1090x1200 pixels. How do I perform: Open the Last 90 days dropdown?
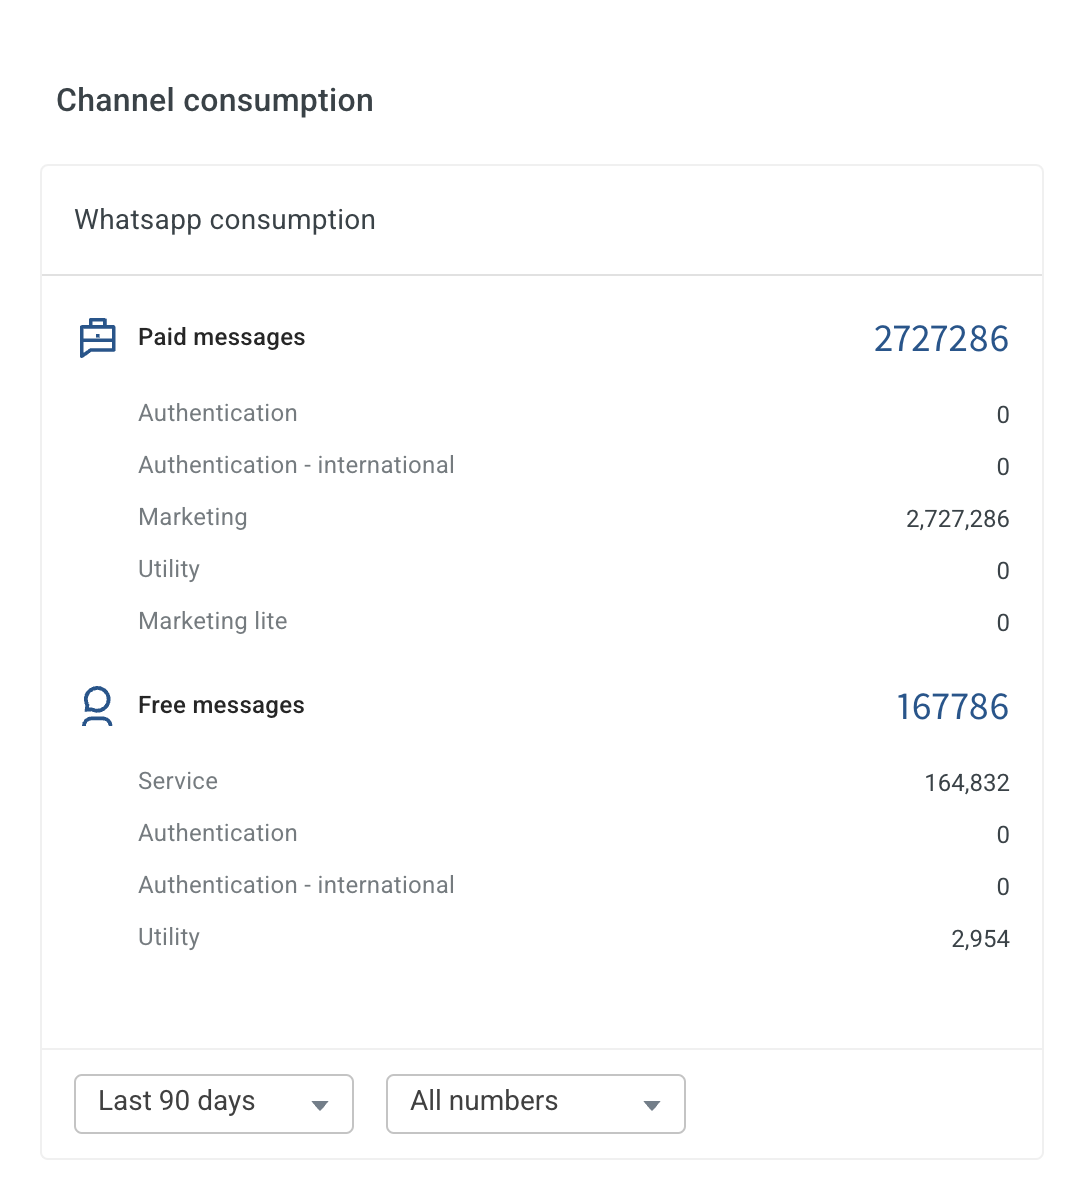point(214,1104)
